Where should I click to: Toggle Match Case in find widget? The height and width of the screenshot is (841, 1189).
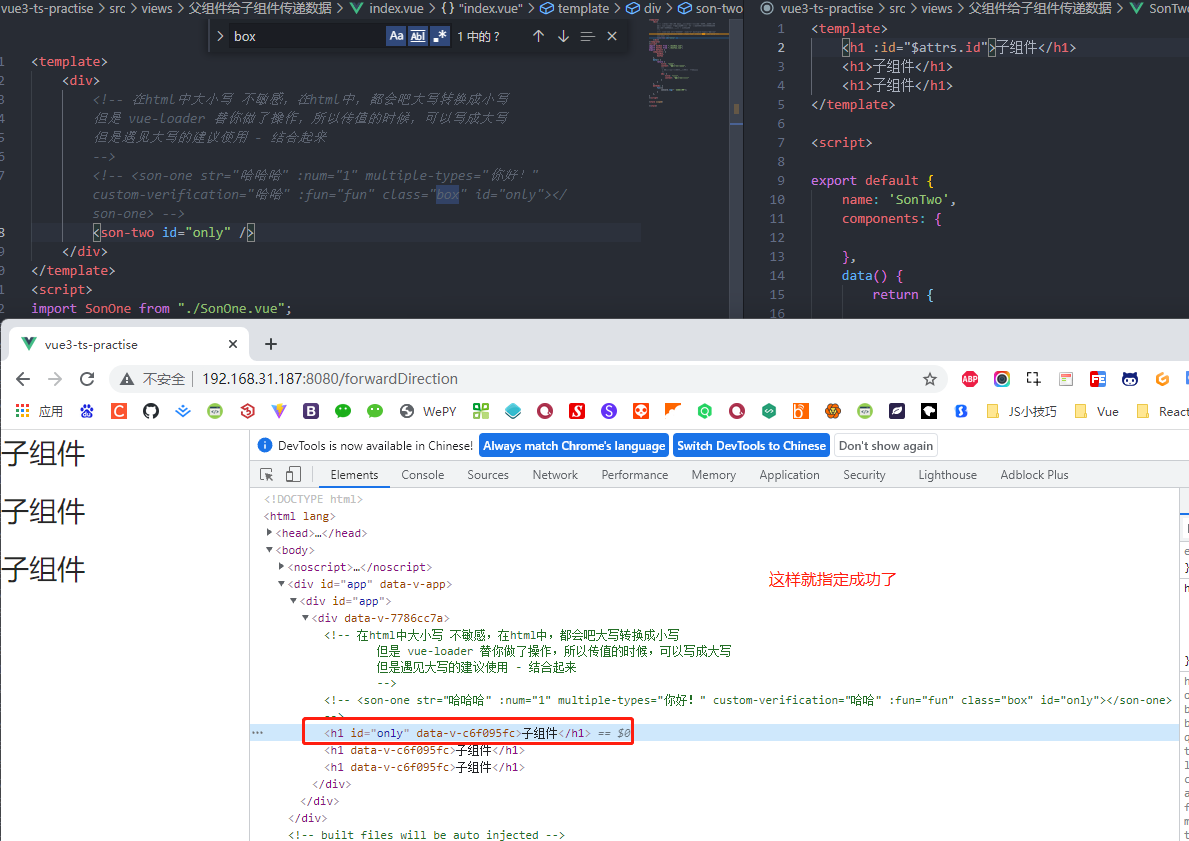(396, 36)
